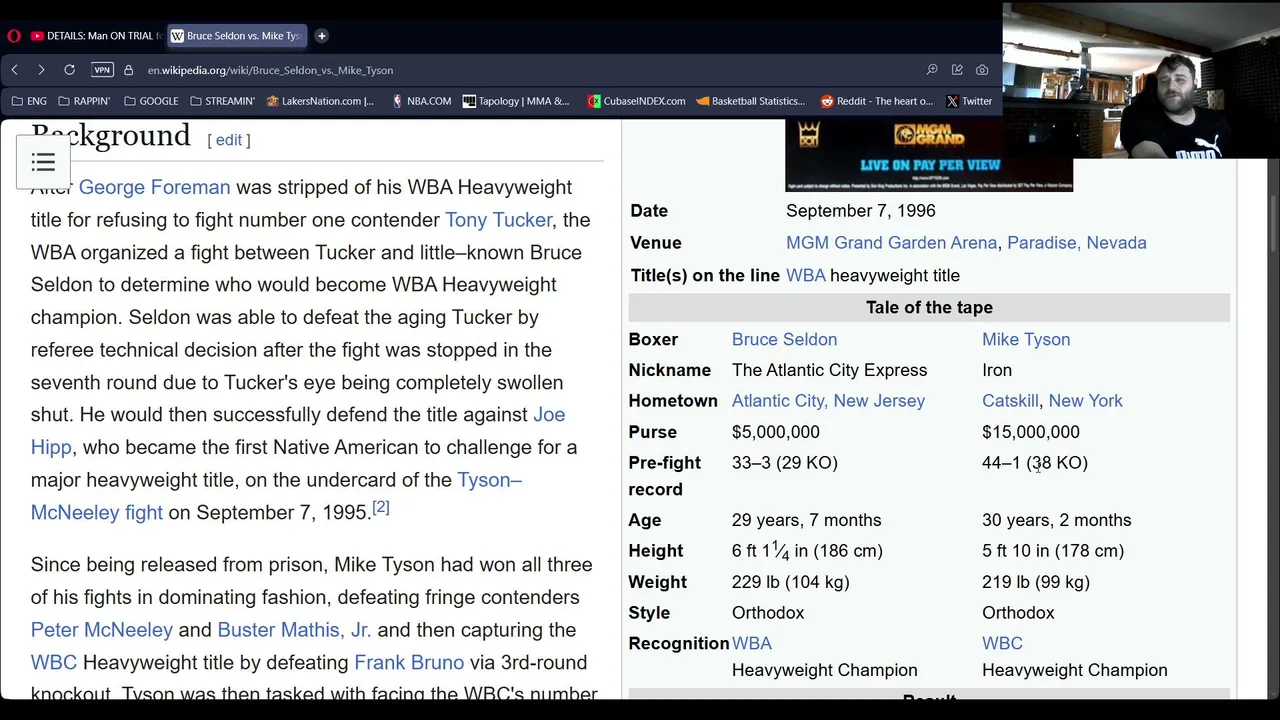Screen dimensions: 1280x720
Task: Open the WBC link in the paragraph
Action: 54,662
